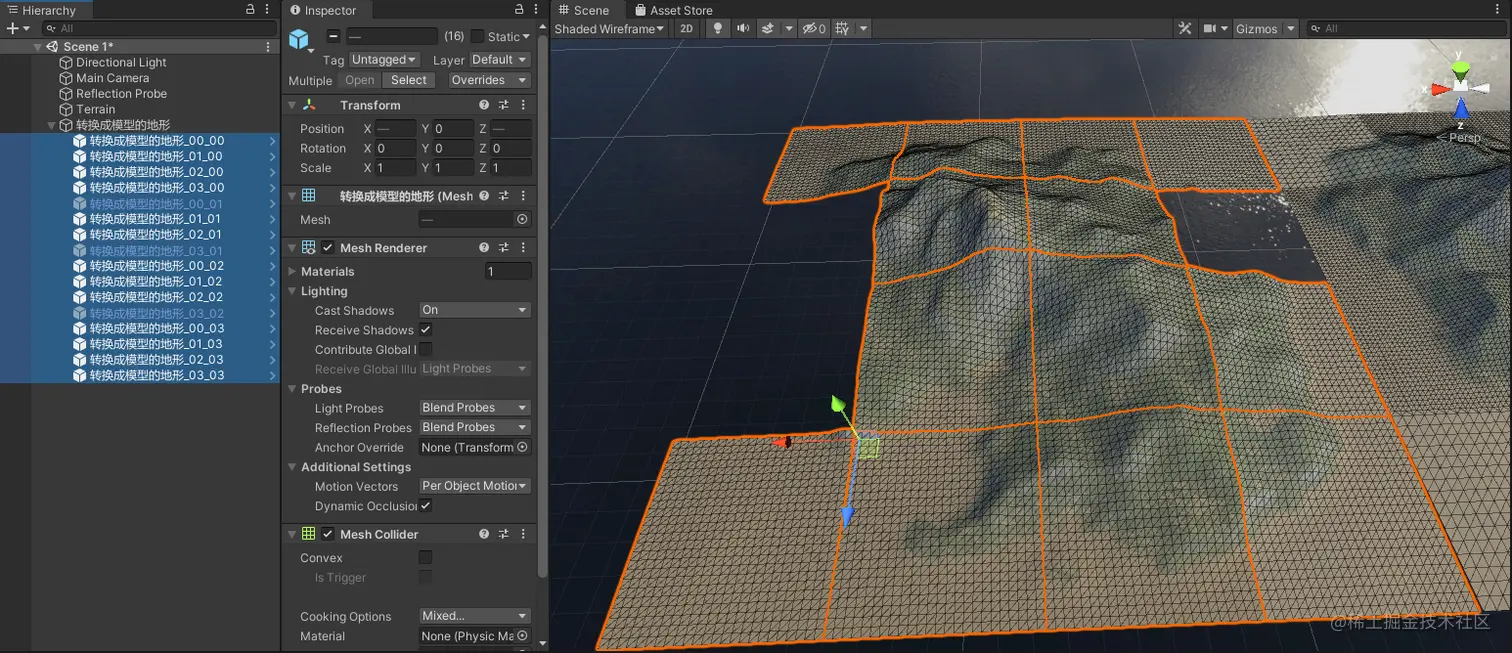Open Mesh Collider more options menu
1512x653 pixels.
point(523,535)
